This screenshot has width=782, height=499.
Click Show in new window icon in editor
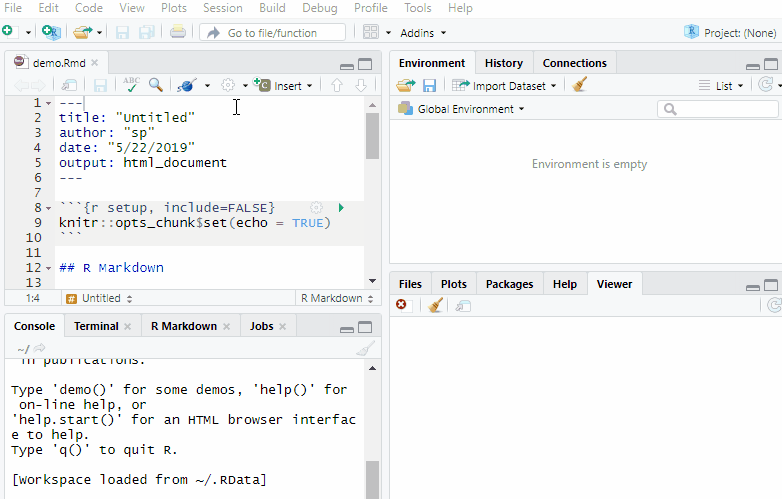pyautogui.click(x=69, y=85)
